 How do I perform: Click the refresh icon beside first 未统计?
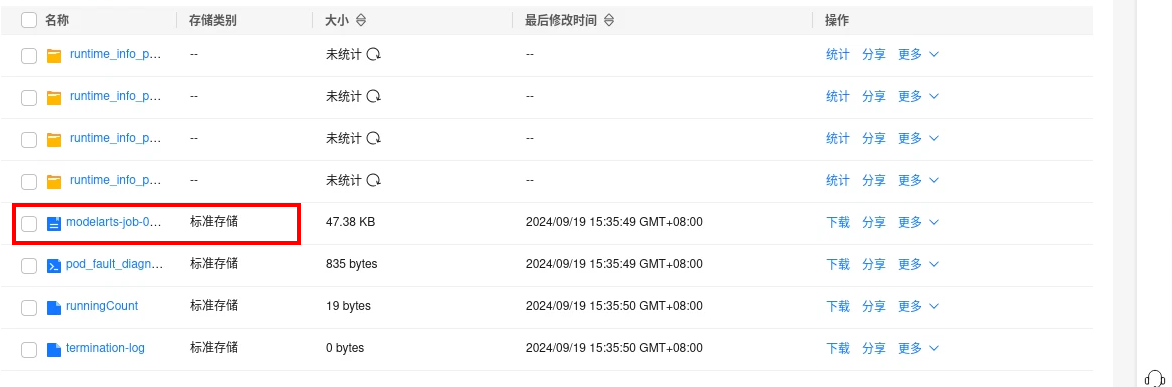click(374, 55)
